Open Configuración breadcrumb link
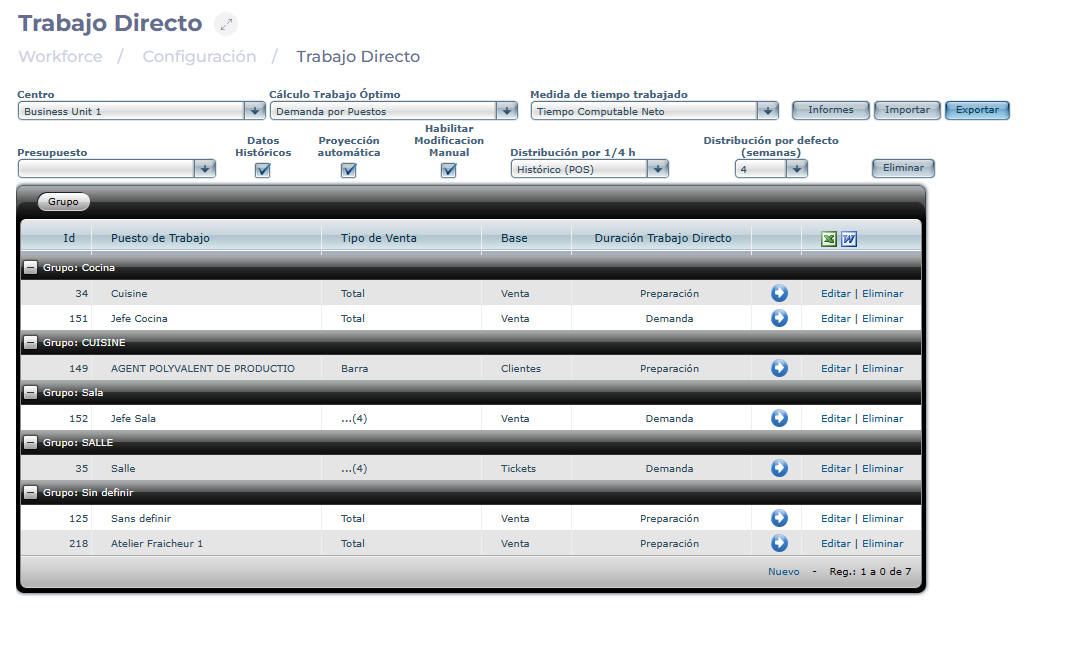The width and height of the screenshot is (1092, 660). click(x=199, y=57)
